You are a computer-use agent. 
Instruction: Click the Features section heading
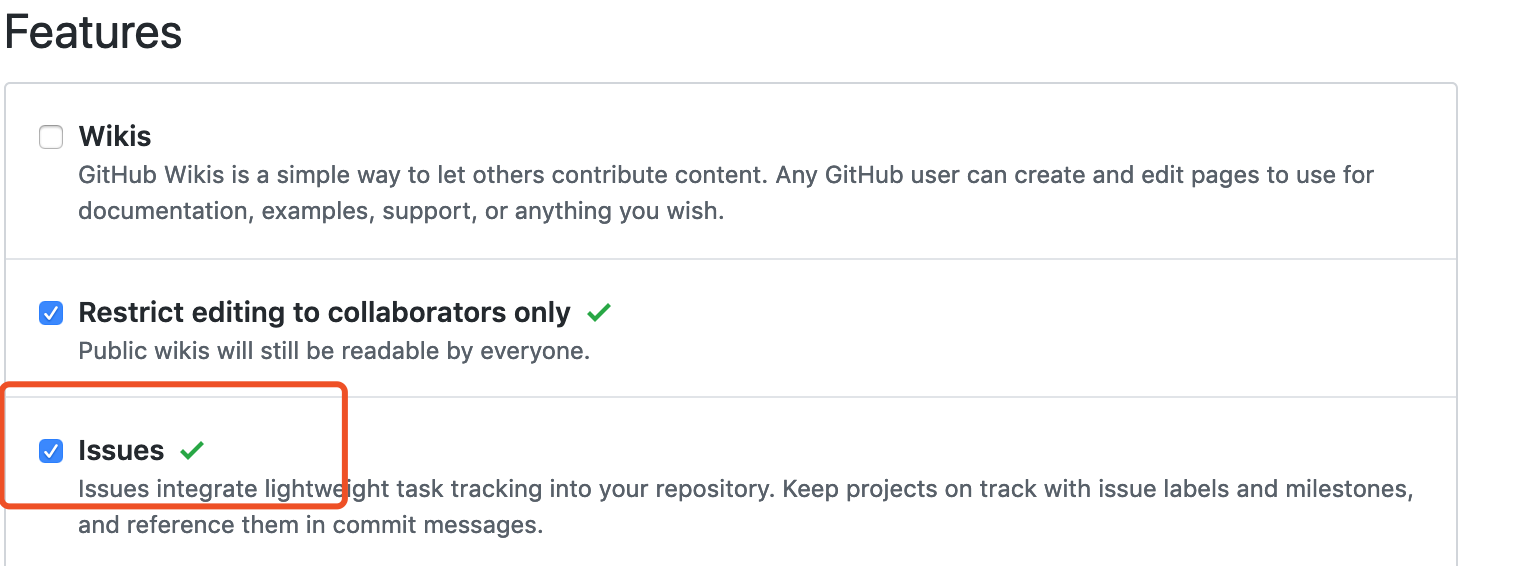click(94, 33)
